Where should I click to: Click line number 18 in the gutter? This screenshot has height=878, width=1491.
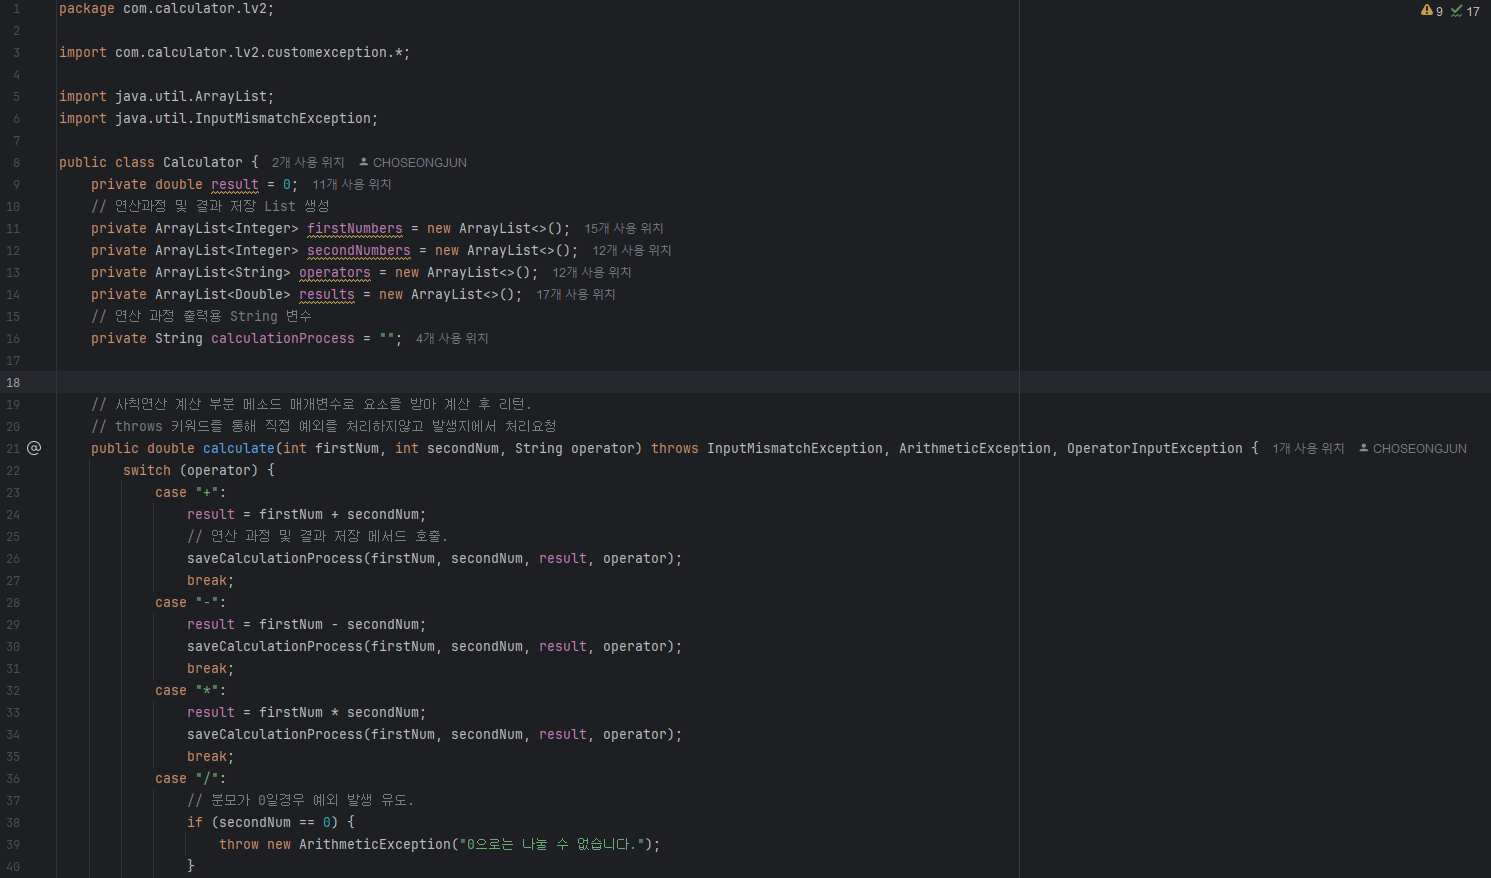coord(13,382)
